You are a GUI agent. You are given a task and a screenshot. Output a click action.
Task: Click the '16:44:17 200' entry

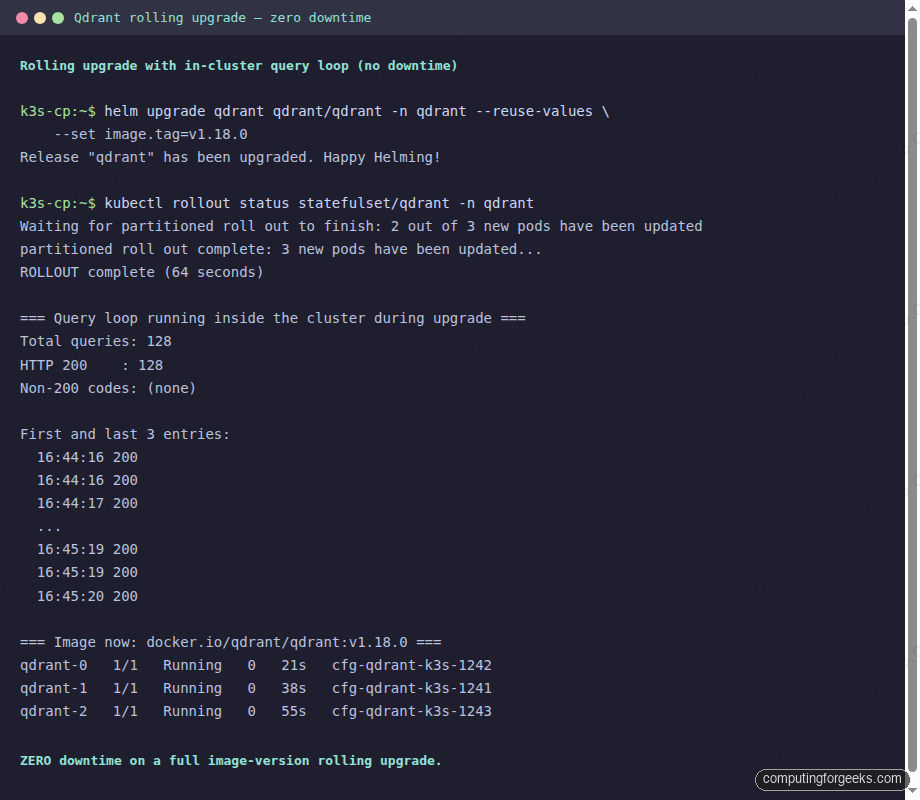click(x=87, y=504)
